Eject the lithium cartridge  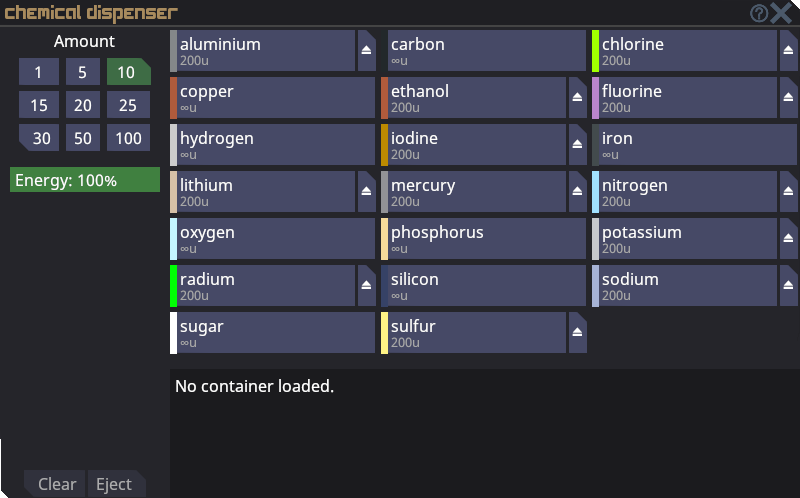tap(366, 191)
